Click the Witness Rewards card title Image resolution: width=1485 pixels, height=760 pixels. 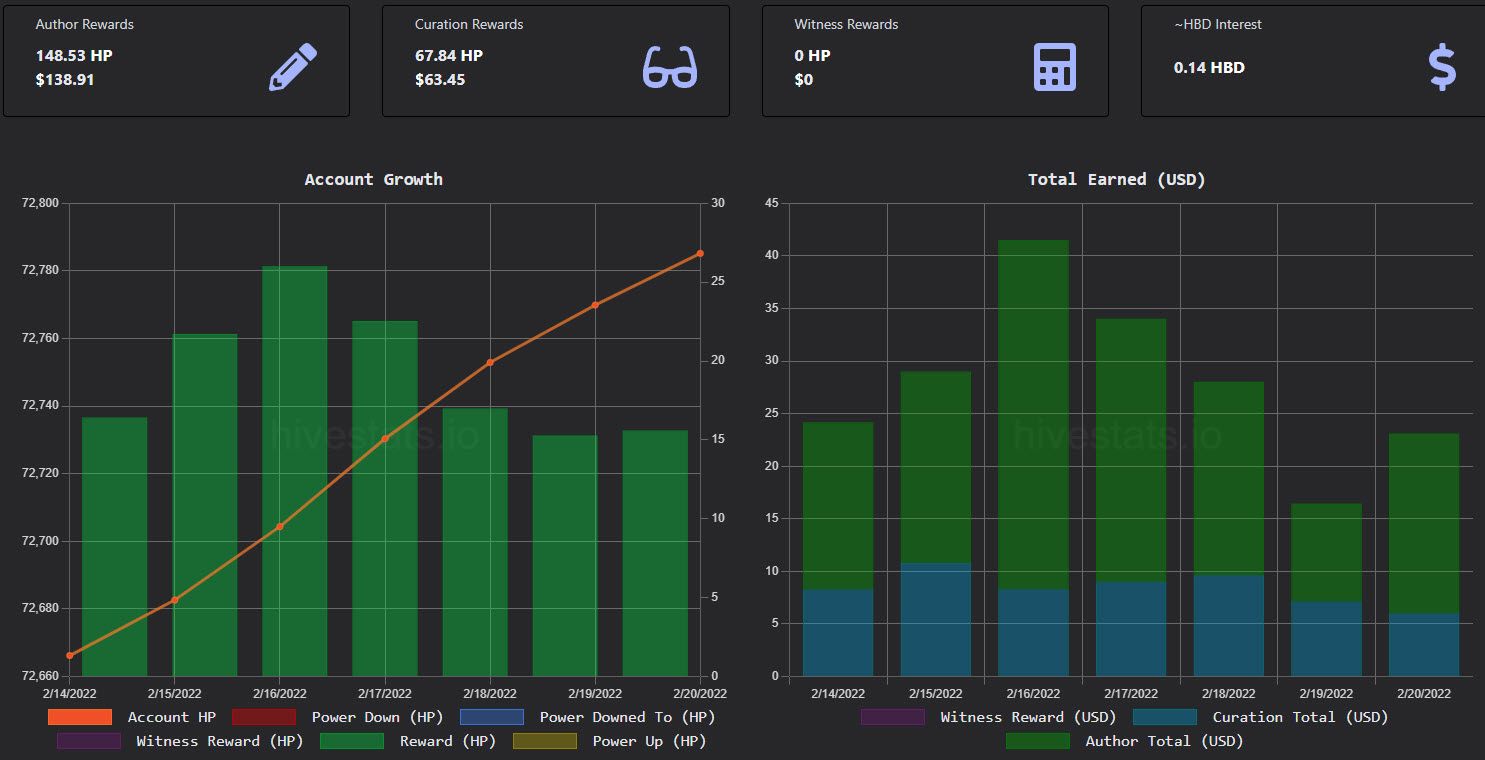[846, 24]
